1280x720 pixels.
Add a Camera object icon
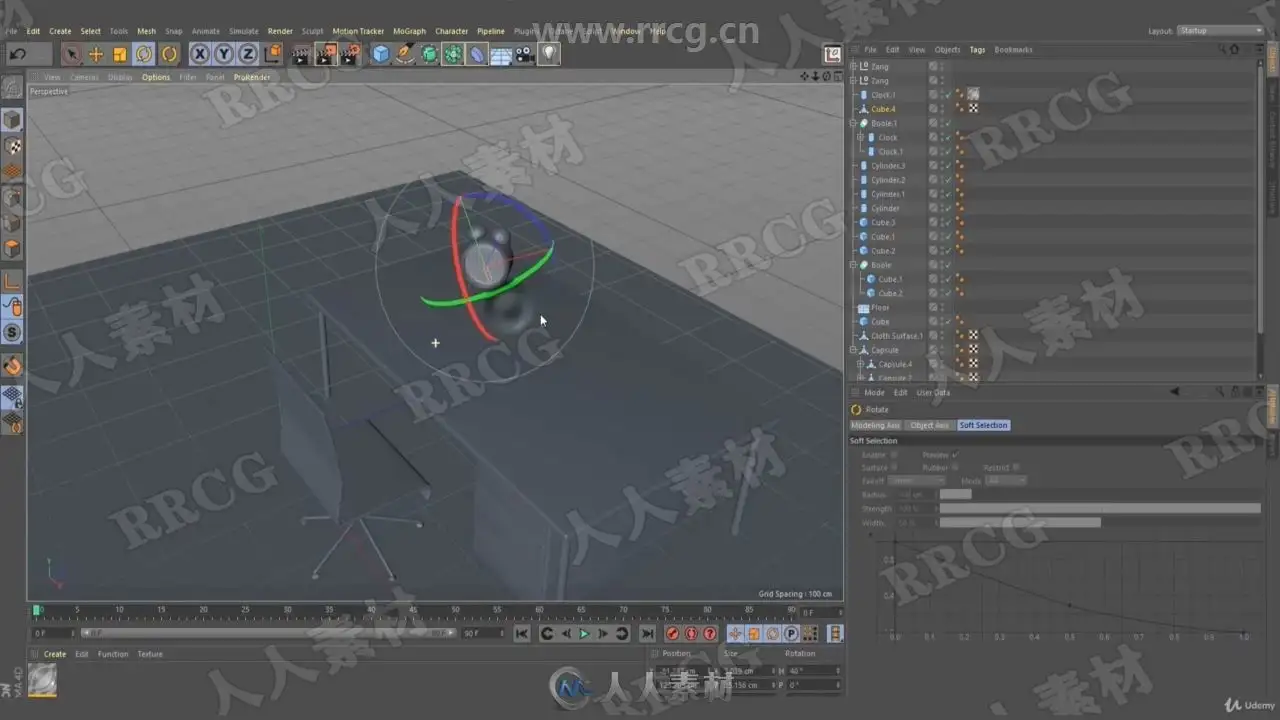click(x=525, y=54)
